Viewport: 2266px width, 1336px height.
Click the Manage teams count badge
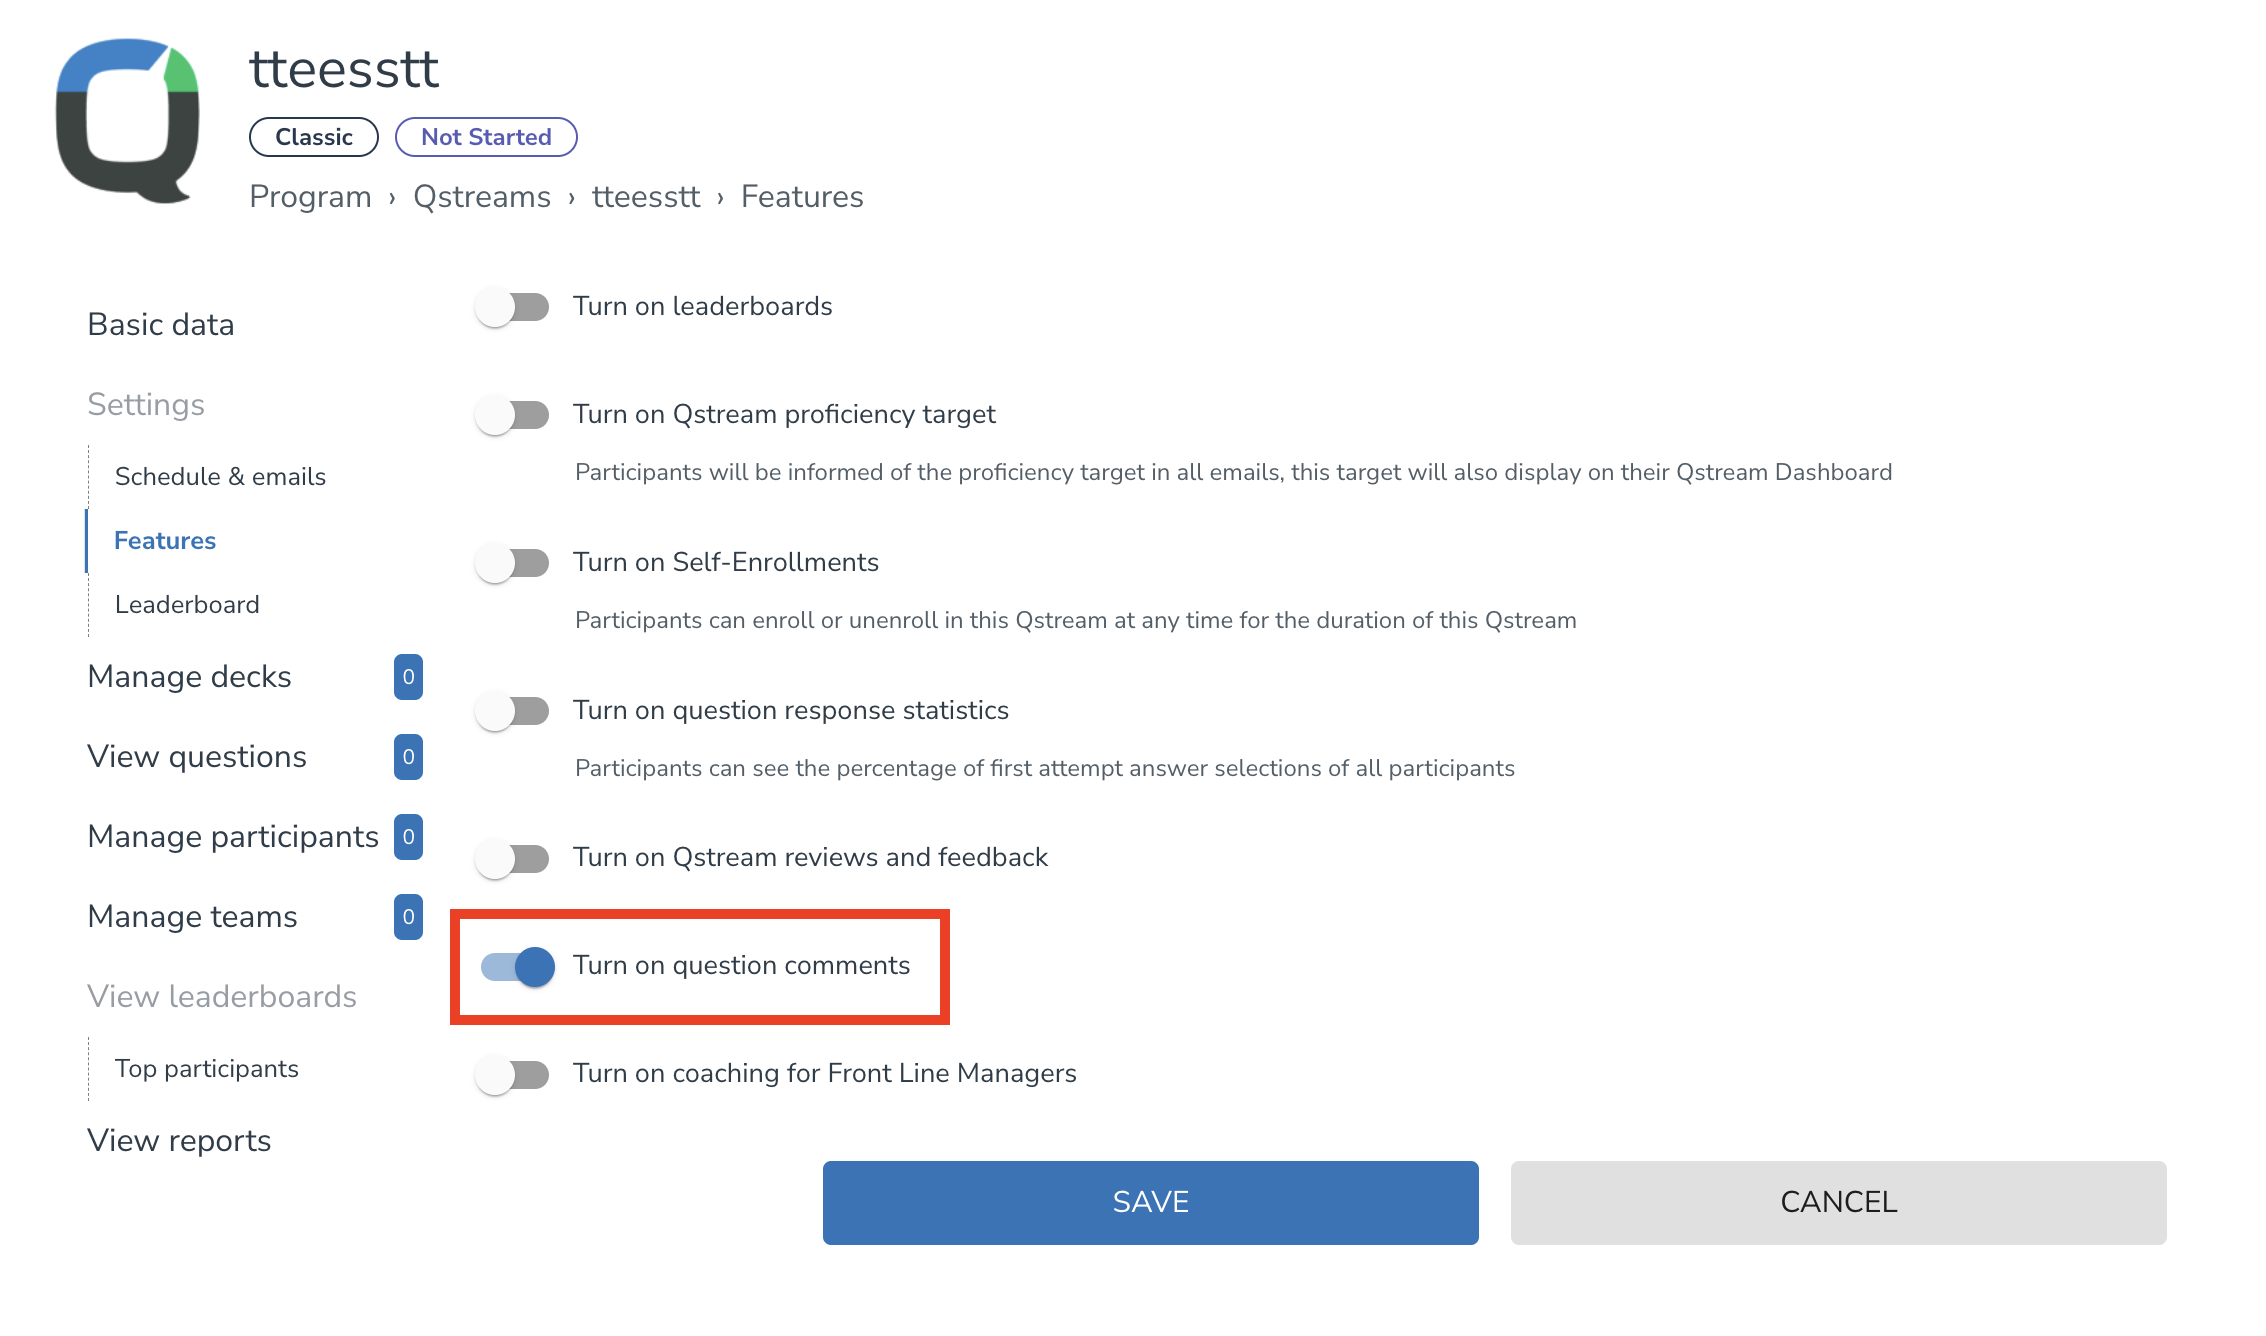408,917
